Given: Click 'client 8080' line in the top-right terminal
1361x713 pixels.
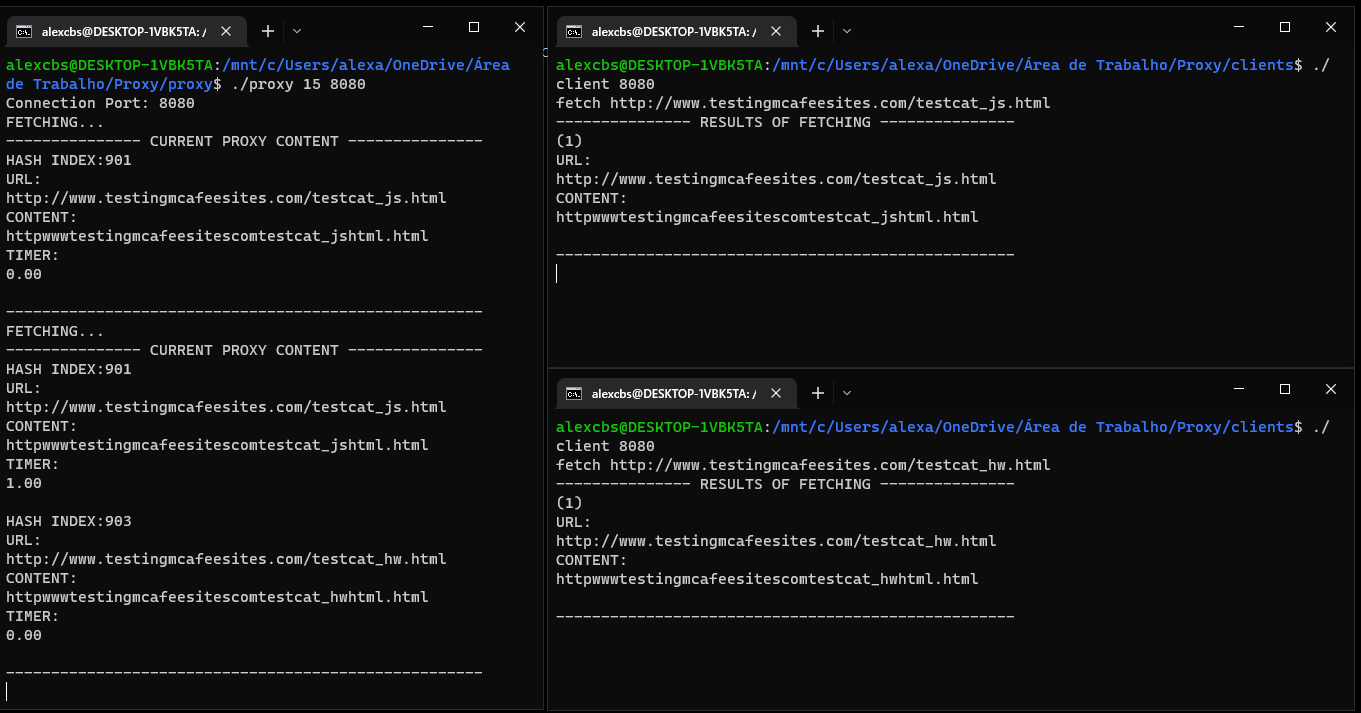Looking at the screenshot, I should (605, 84).
